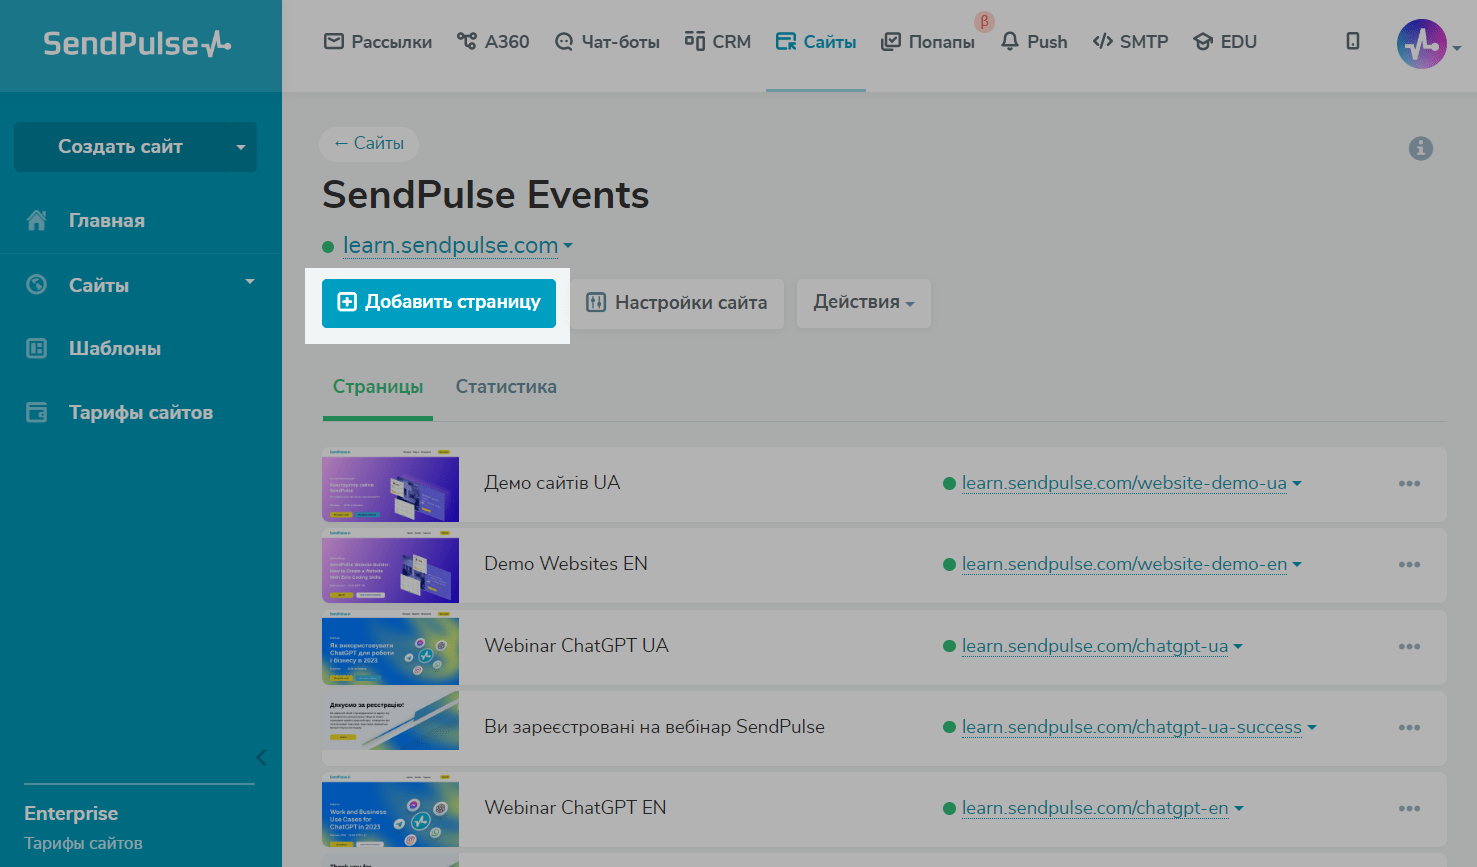Open the mobile device icon in header
1477x867 pixels.
1353,41
